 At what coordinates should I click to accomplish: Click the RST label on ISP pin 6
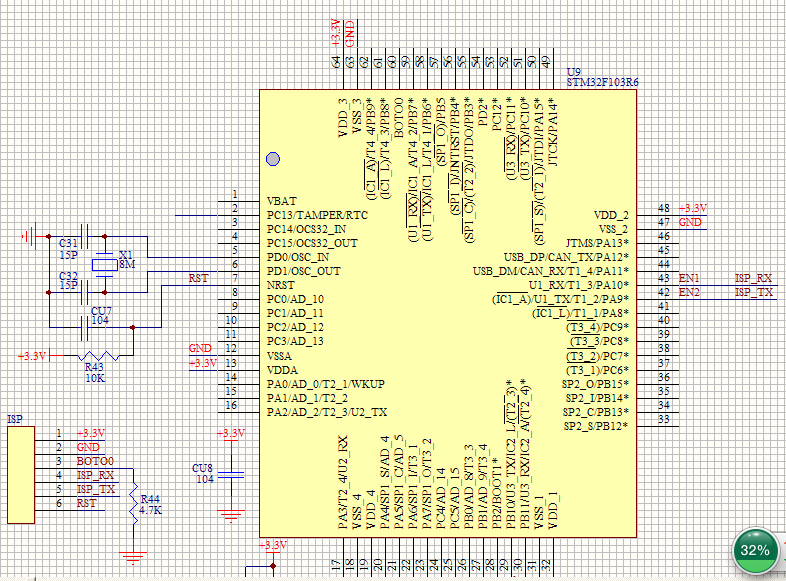pos(86,503)
